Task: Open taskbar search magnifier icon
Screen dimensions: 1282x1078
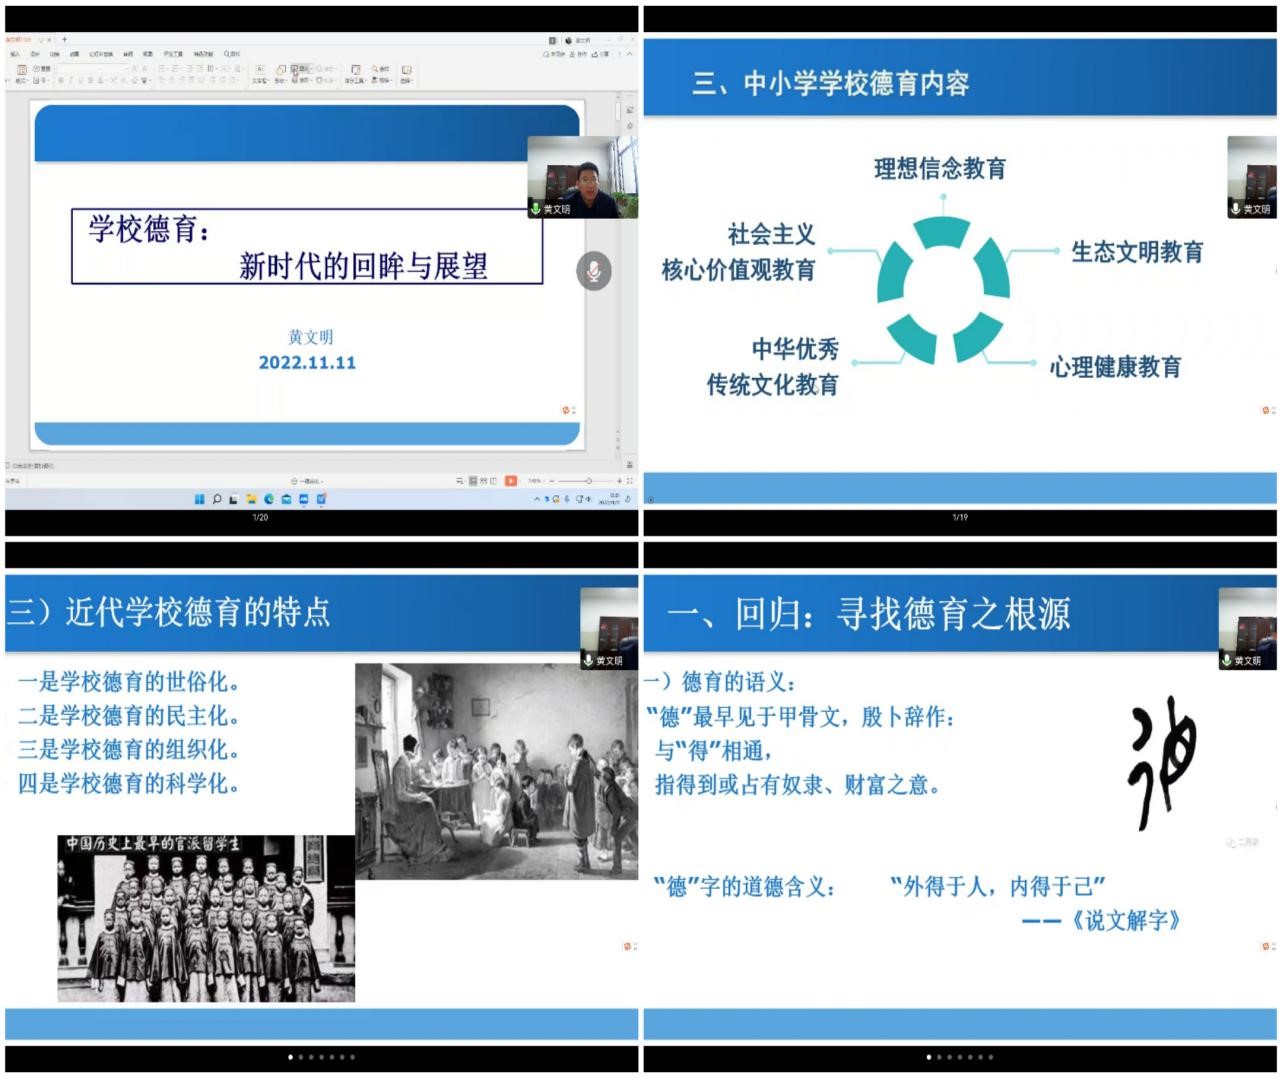Action: pyautogui.click(x=216, y=499)
